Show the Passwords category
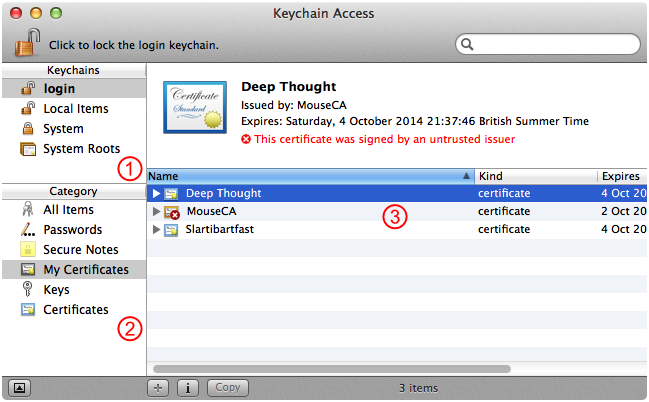 tap(74, 230)
